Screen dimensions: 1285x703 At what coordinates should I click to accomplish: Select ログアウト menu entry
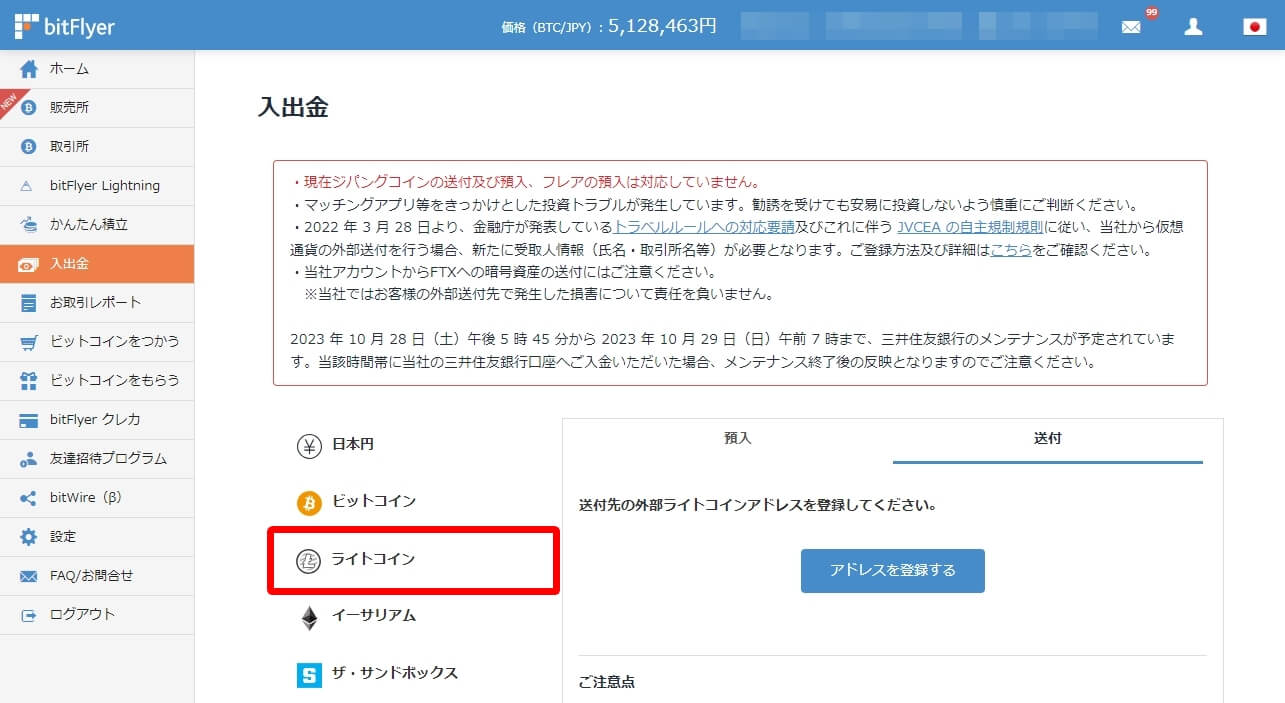point(97,615)
